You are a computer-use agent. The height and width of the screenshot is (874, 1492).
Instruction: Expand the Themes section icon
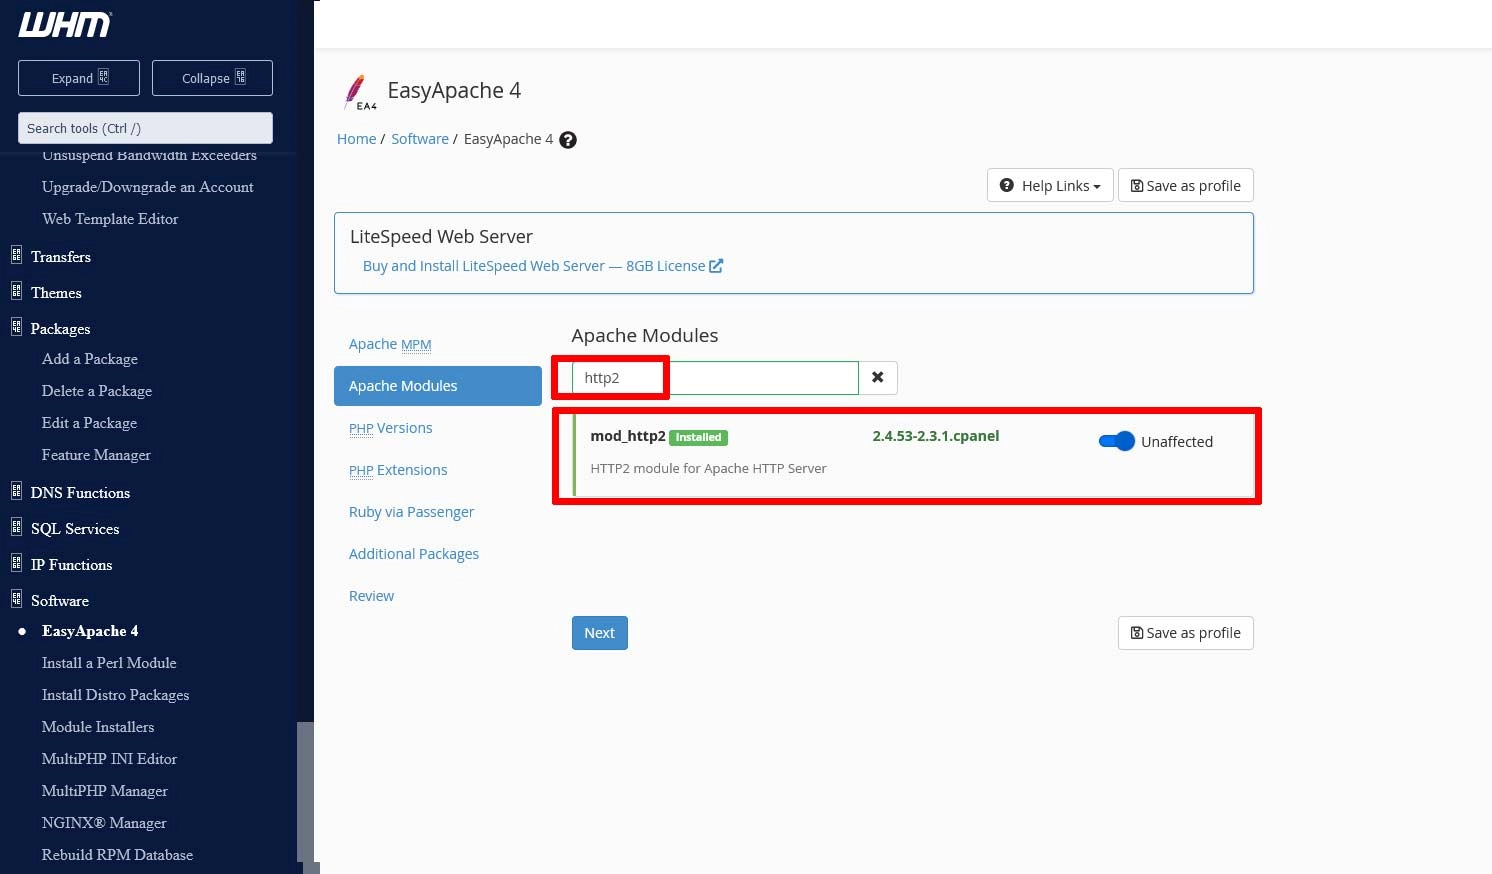16,292
